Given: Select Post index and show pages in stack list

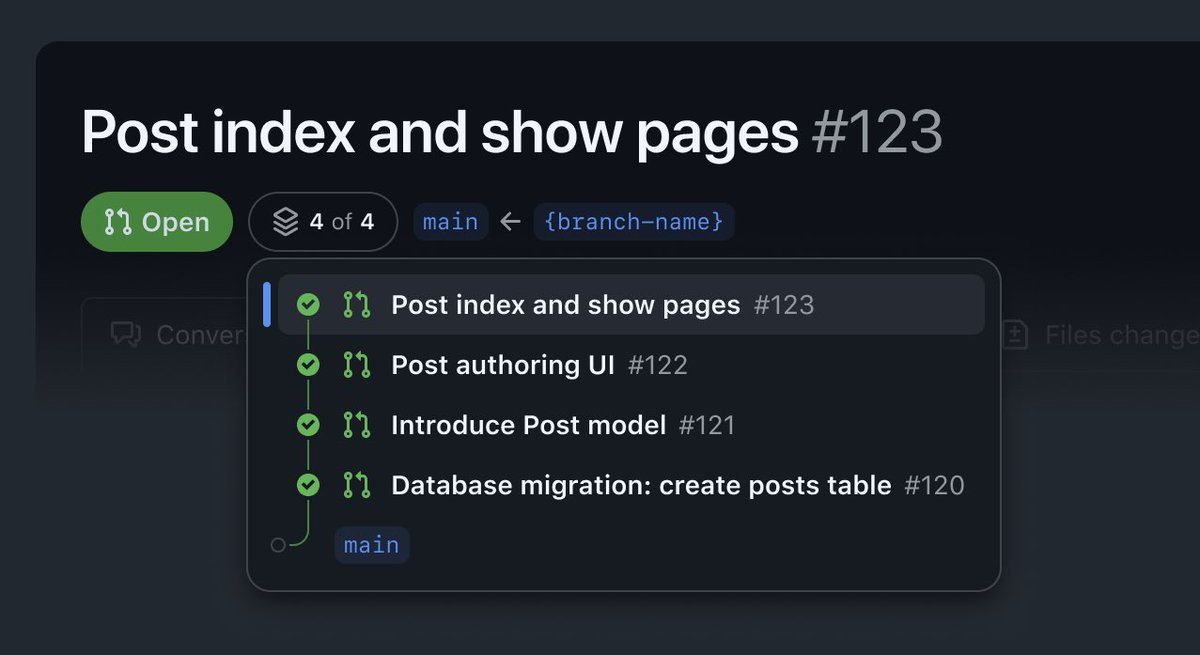Looking at the screenshot, I should (565, 305).
